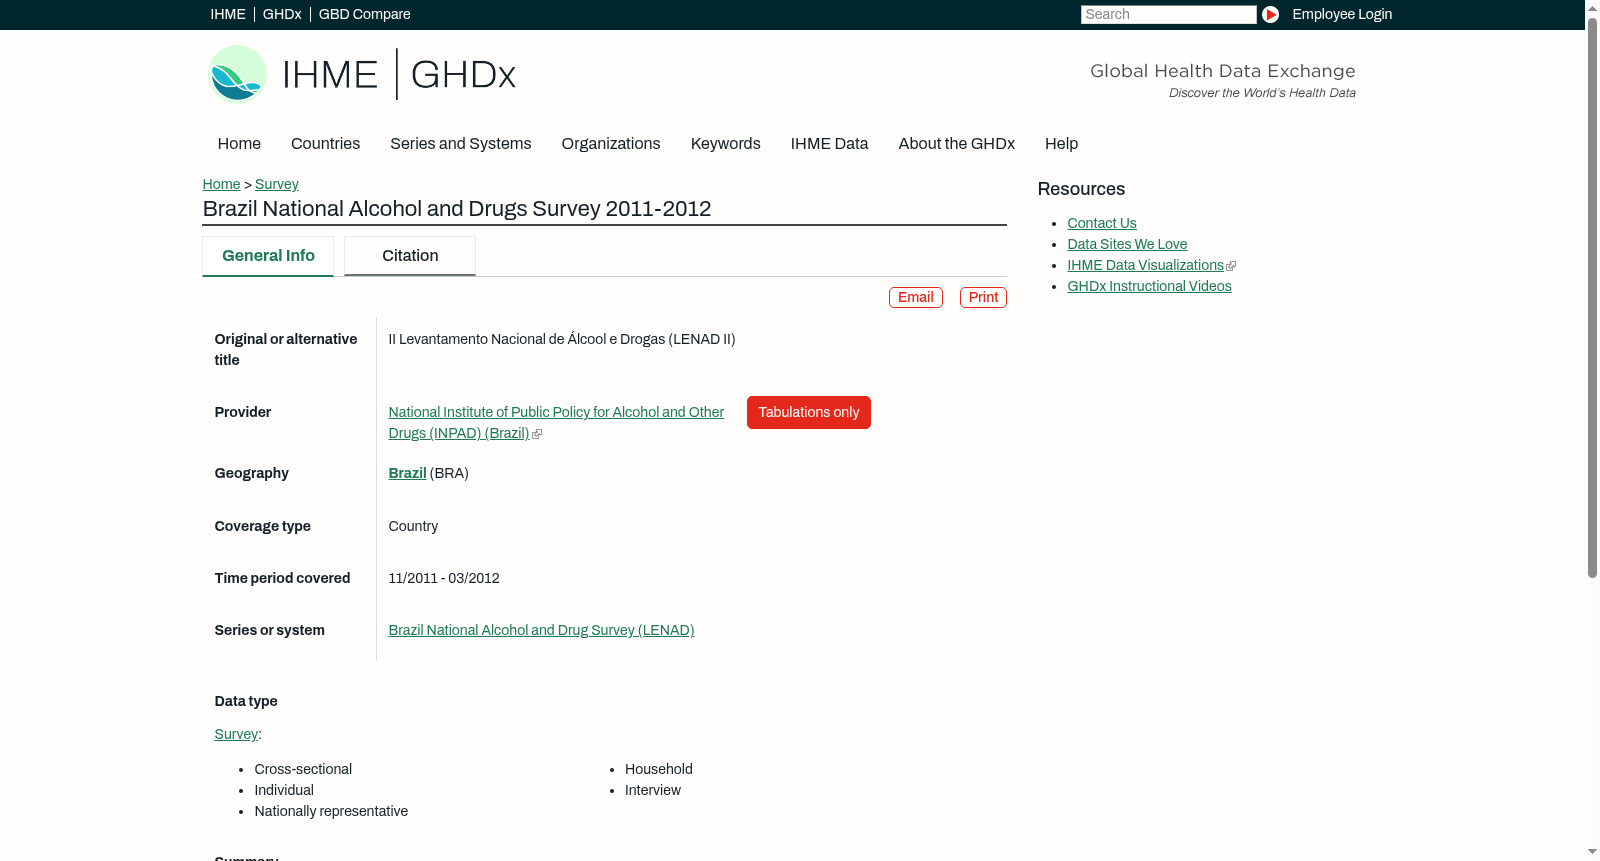The width and height of the screenshot is (1600, 861).
Task: Click the Interview list item
Action: [653, 790]
